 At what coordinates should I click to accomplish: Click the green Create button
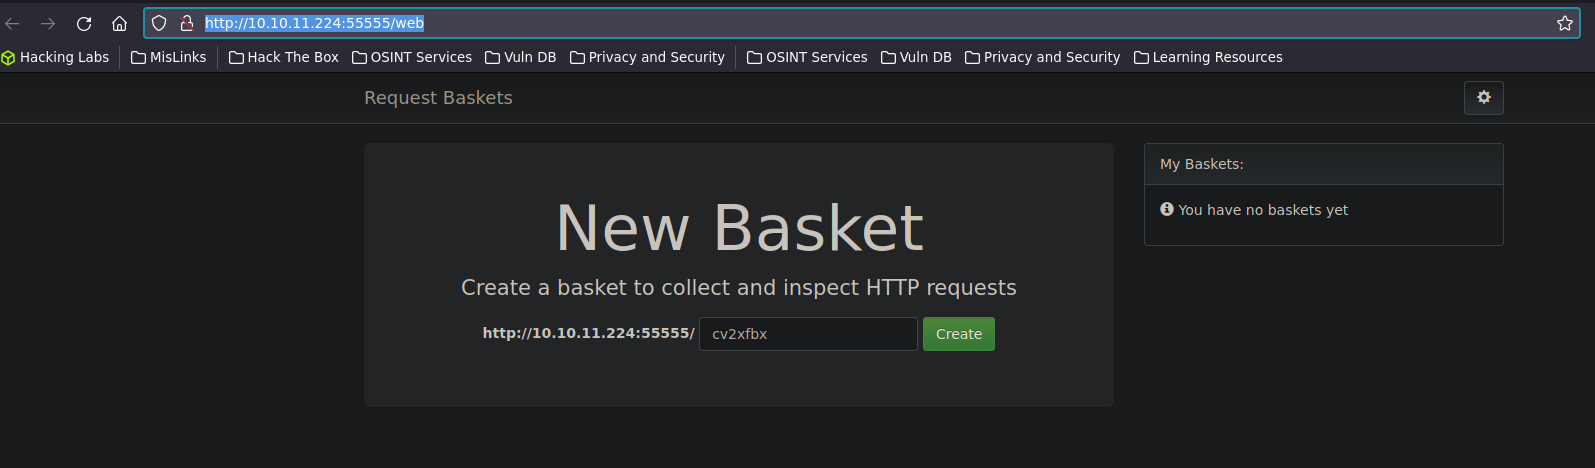(959, 334)
